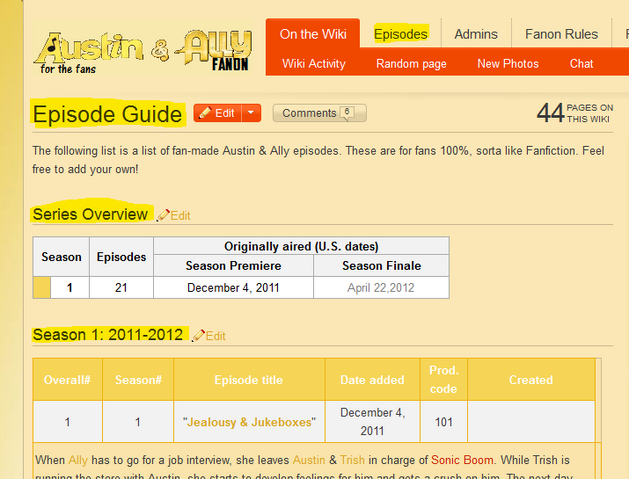629x479 pixels.
Task: Click the "Season Finale" header cell
Action: (x=381, y=266)
